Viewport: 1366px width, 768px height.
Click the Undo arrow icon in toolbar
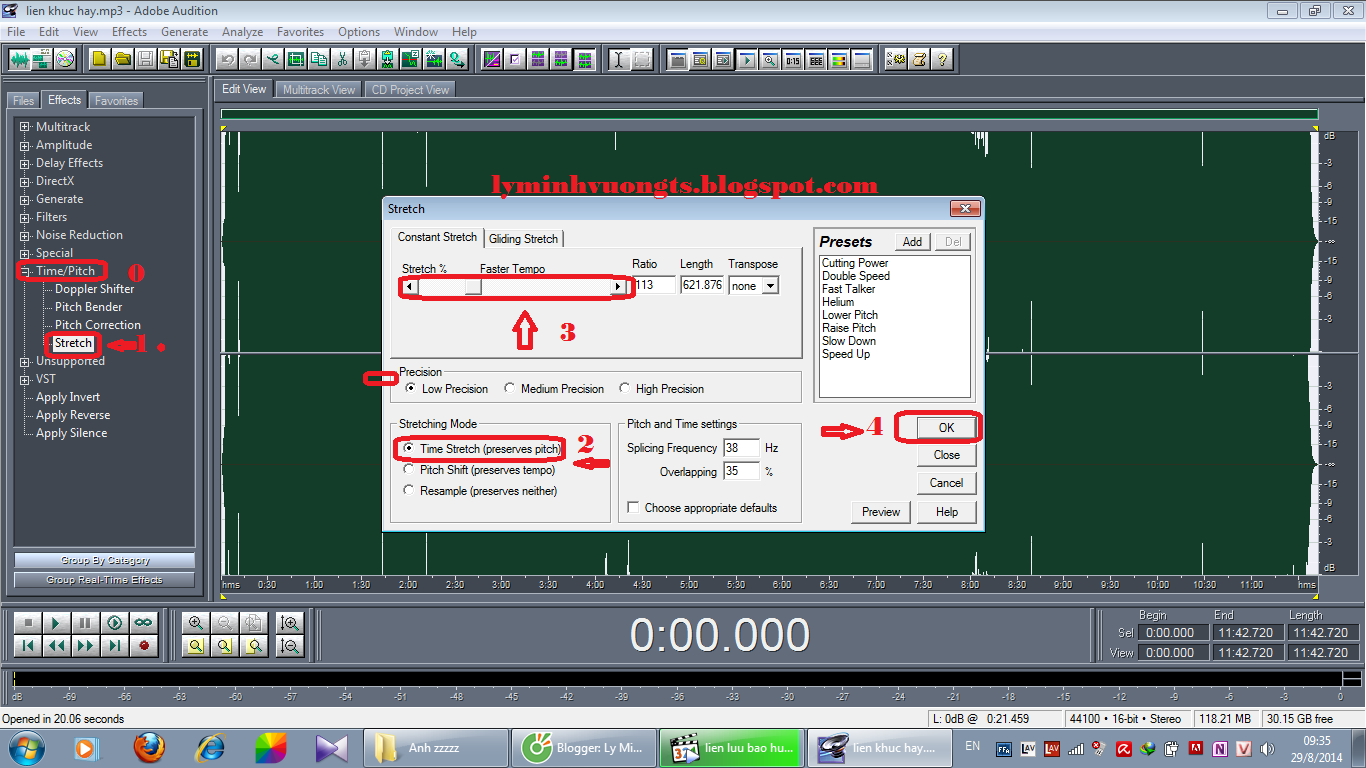227,59
